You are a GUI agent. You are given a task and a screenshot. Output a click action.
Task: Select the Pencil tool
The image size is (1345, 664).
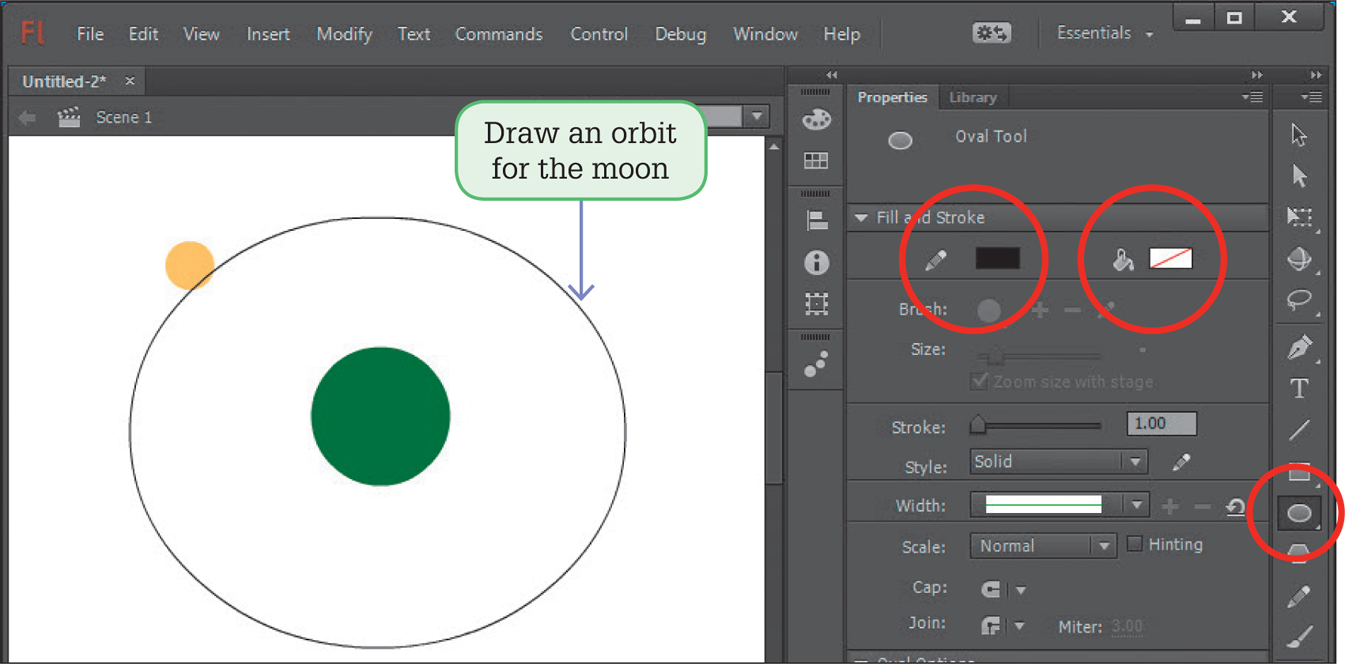click(1299, 596)
